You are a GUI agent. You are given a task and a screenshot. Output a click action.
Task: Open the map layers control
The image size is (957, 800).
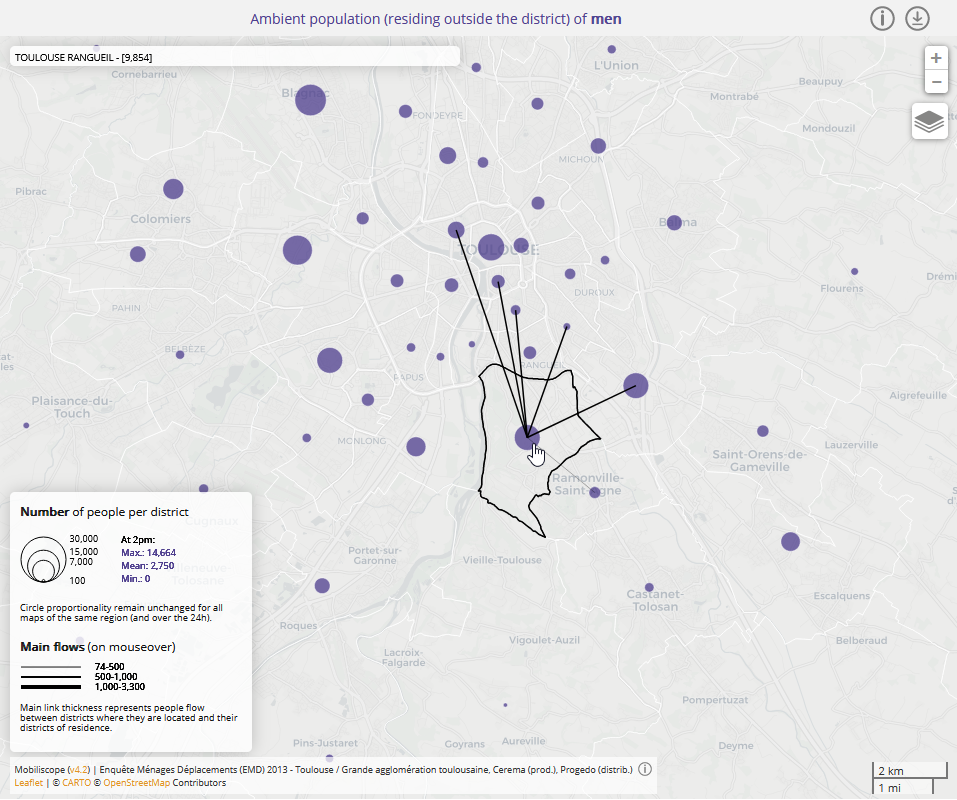(930, 121)
